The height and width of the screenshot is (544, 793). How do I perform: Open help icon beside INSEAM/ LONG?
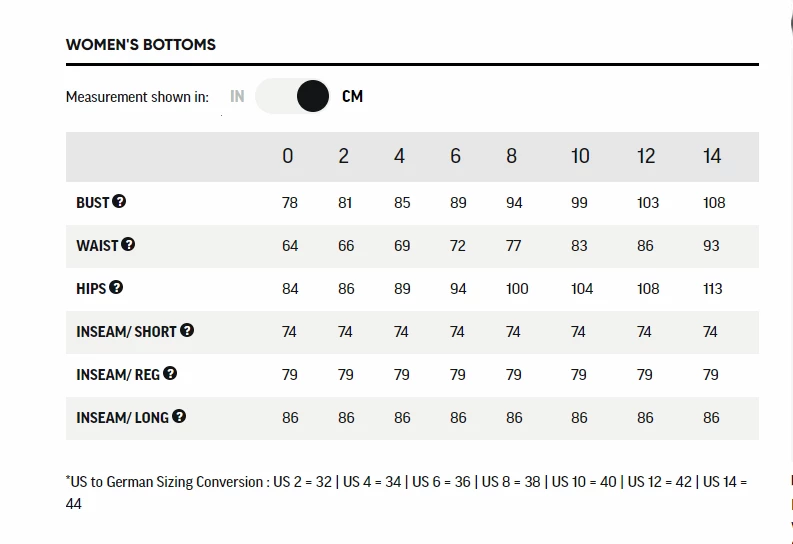tap(179, 416)
